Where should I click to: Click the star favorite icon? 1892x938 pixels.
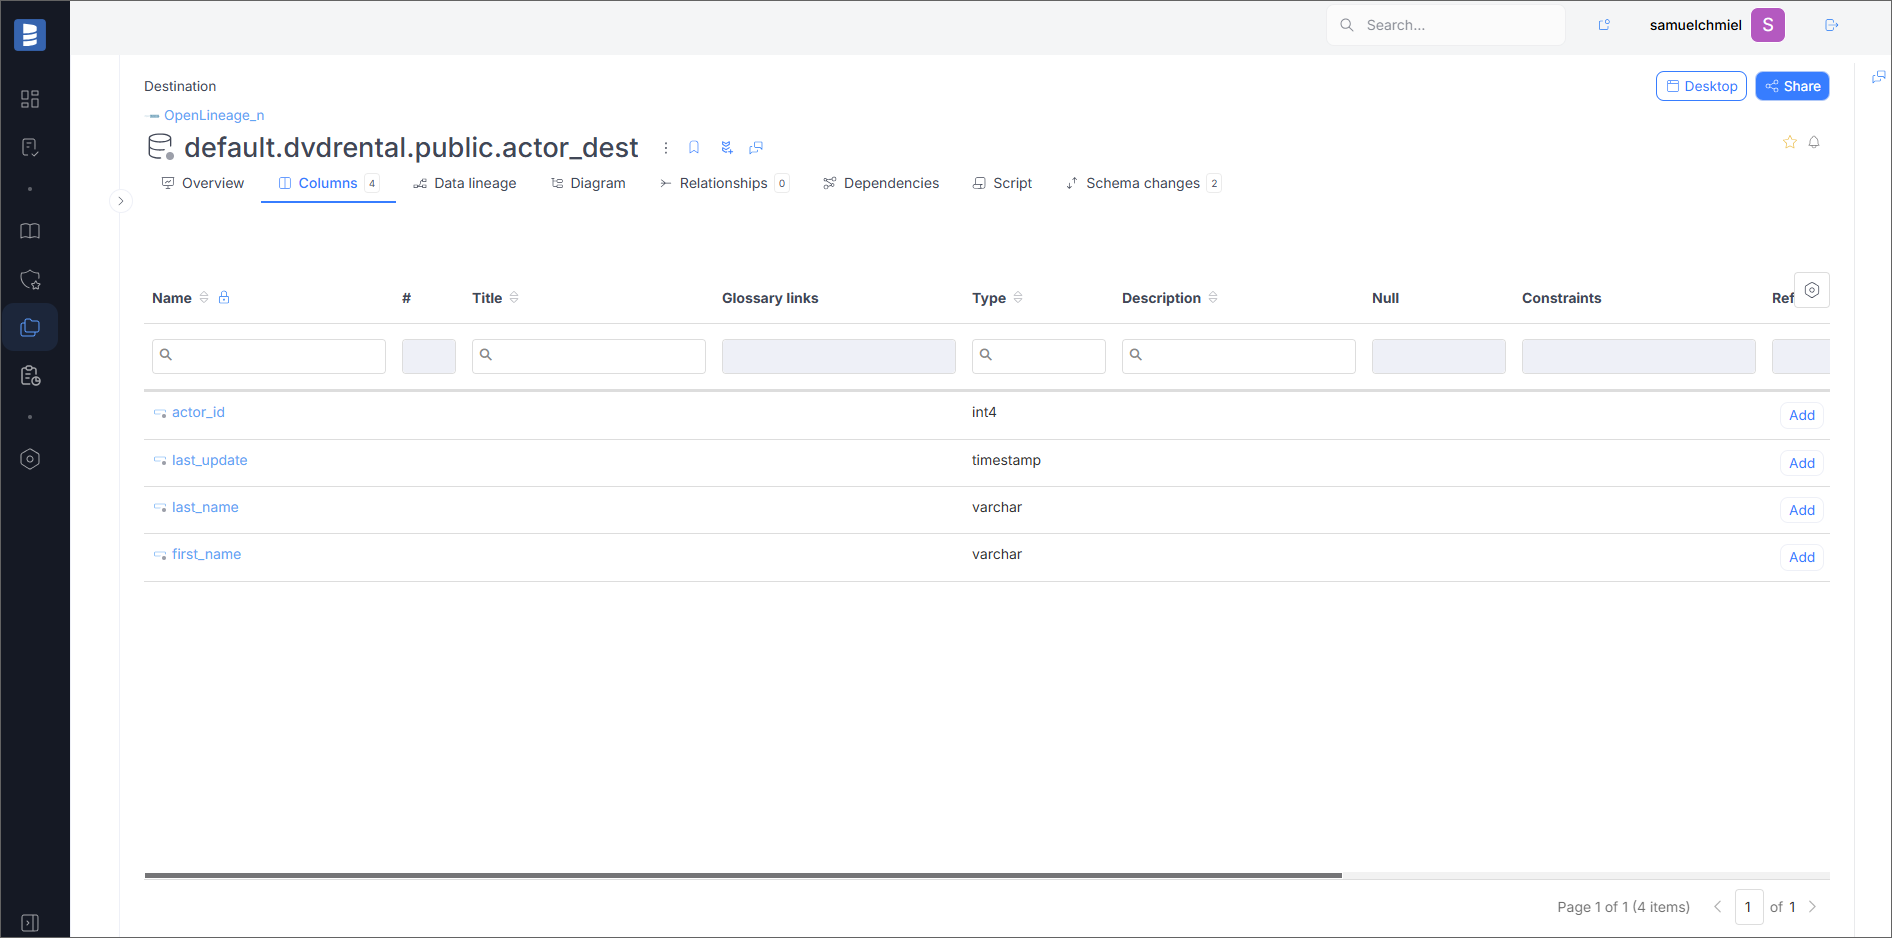pos(1789,142)
